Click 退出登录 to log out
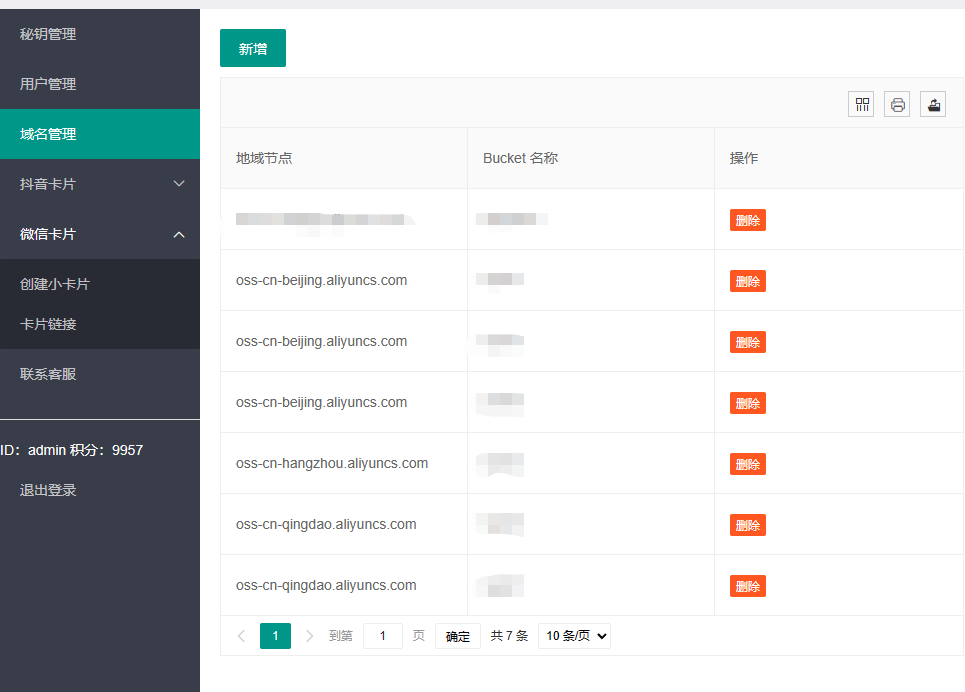965x692 pixels. (48, 490)
